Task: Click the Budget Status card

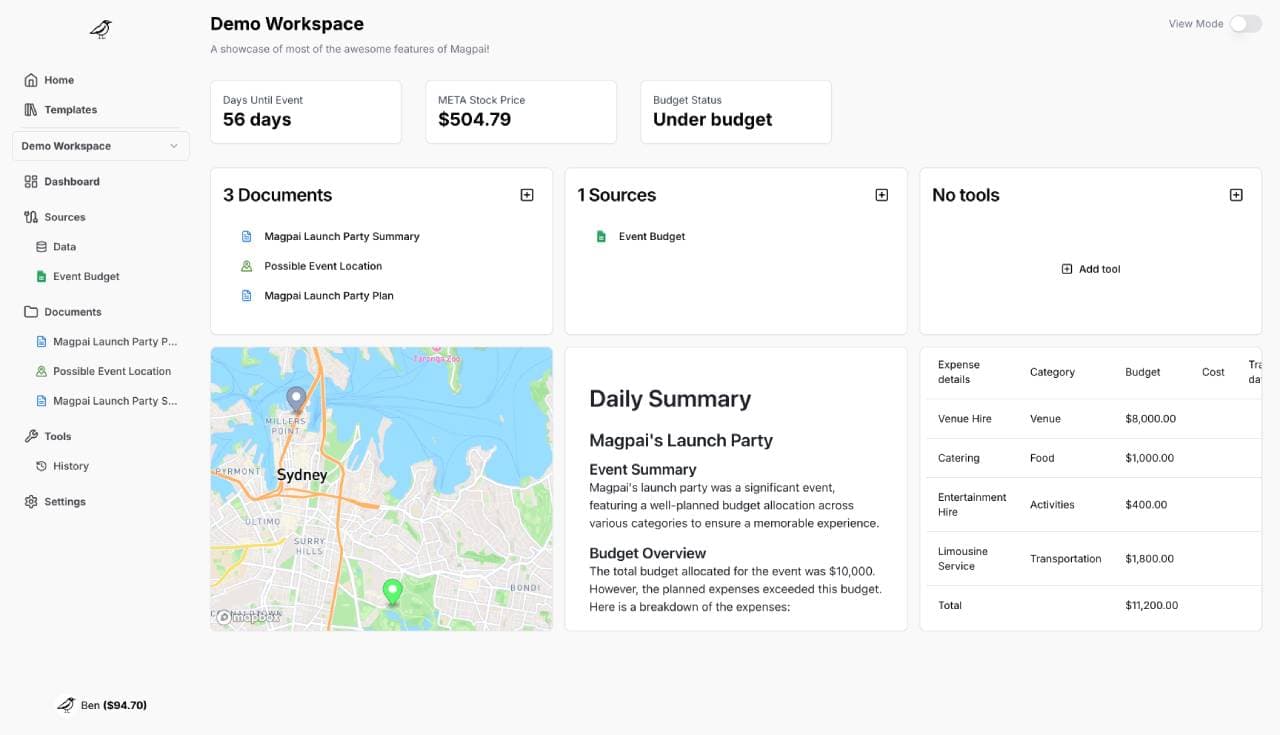Action: [x=736, y=112]
